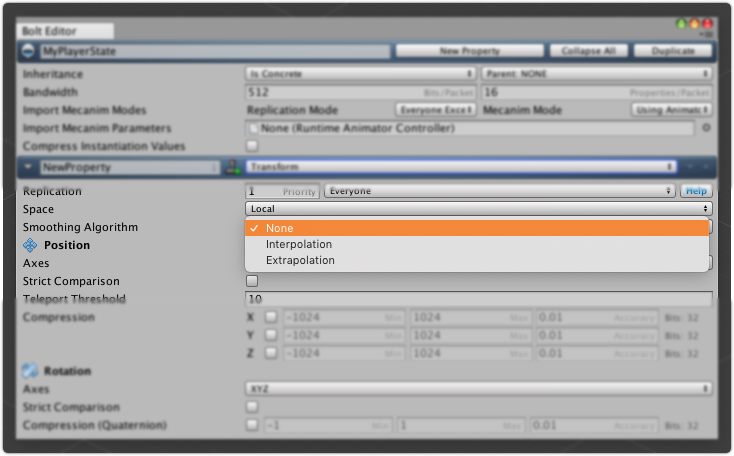Screen dimensions: 734x456
Task: Edit the 16 properties per packet field
Action: point(597,92)
